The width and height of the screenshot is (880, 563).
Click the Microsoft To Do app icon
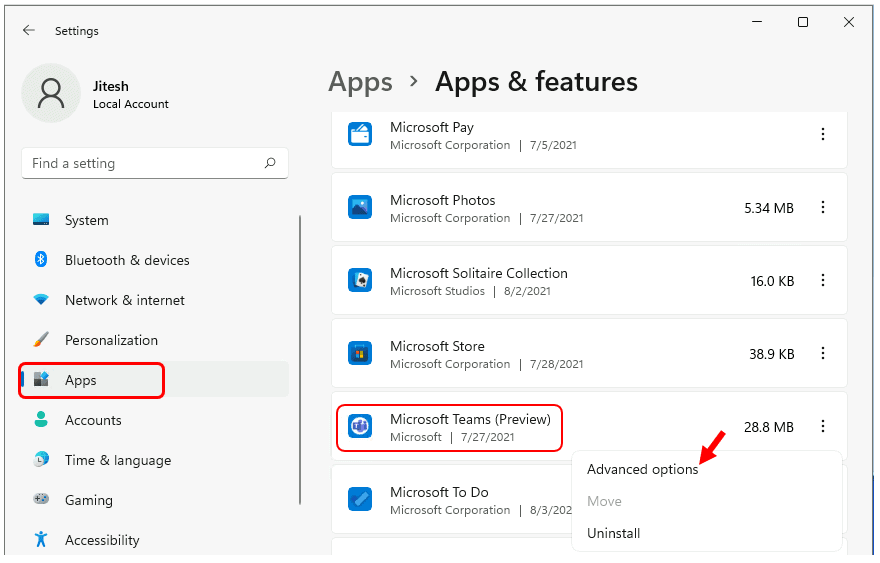click(x=360, y=499)
